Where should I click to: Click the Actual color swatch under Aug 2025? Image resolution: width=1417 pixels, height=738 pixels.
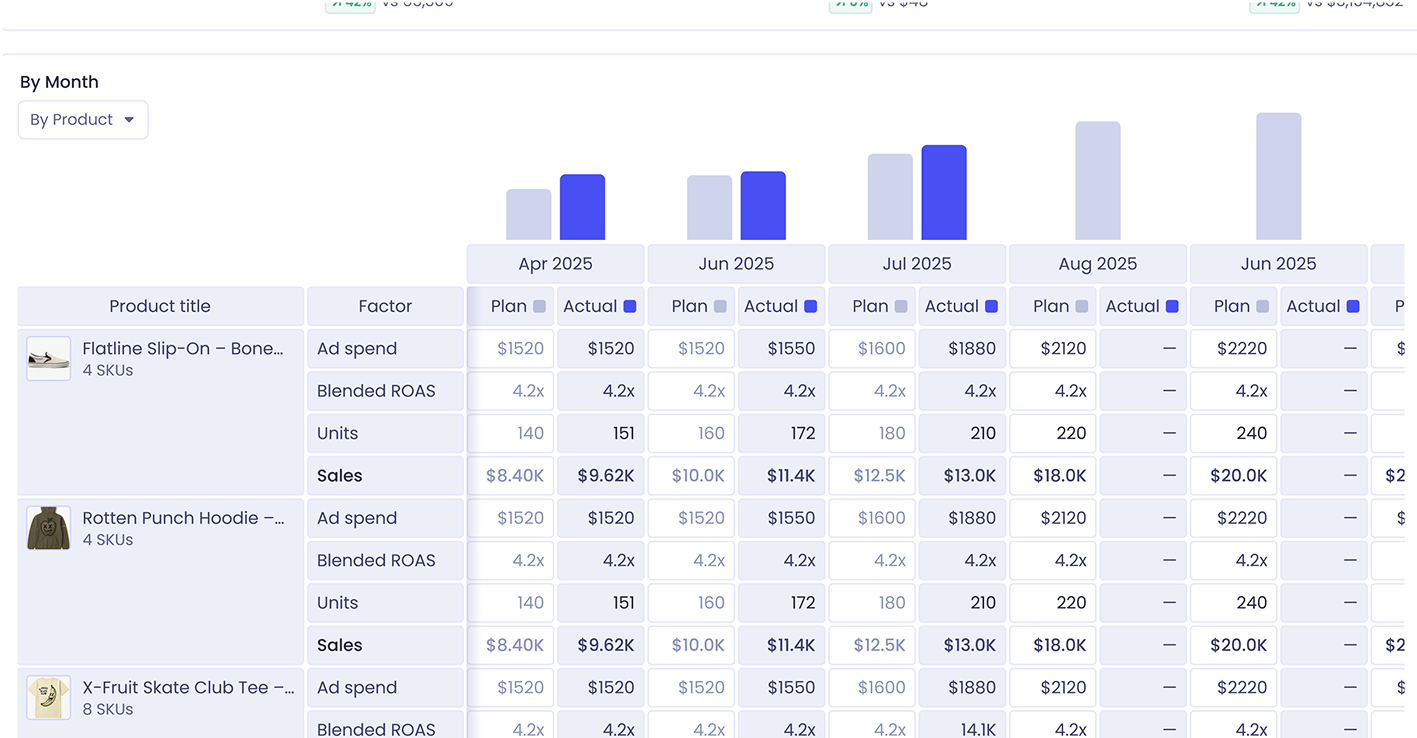(x=1172, y=307)
